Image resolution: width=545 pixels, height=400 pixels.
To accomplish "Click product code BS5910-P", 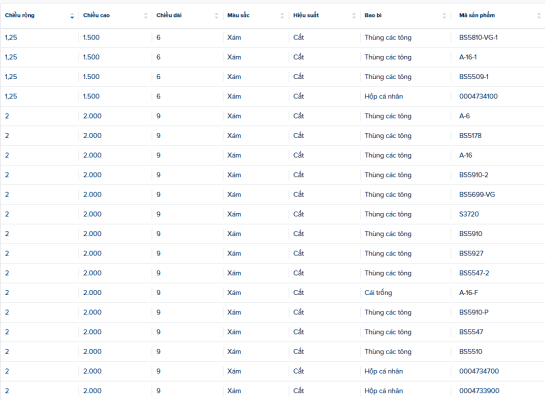I will [474, 312].
